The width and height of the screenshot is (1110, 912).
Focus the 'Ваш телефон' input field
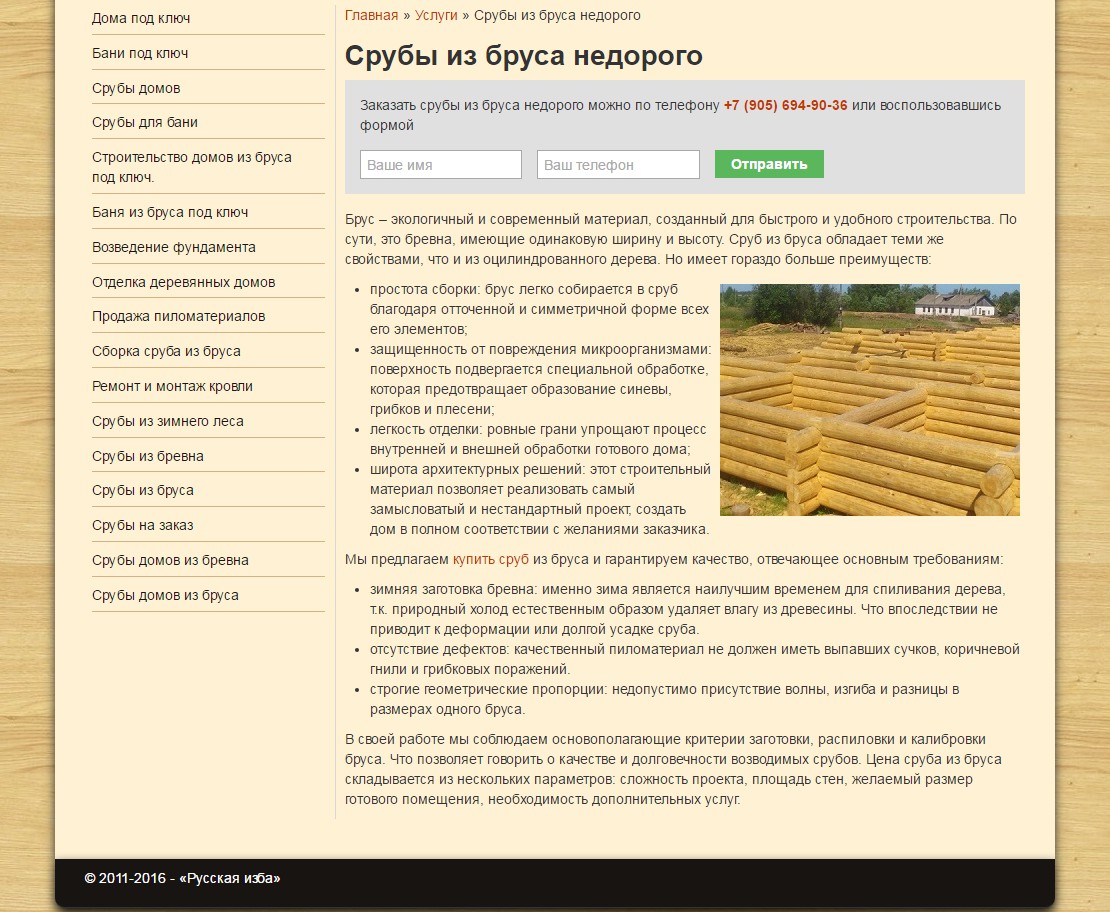pyautogui.click(x=618, y=164)
